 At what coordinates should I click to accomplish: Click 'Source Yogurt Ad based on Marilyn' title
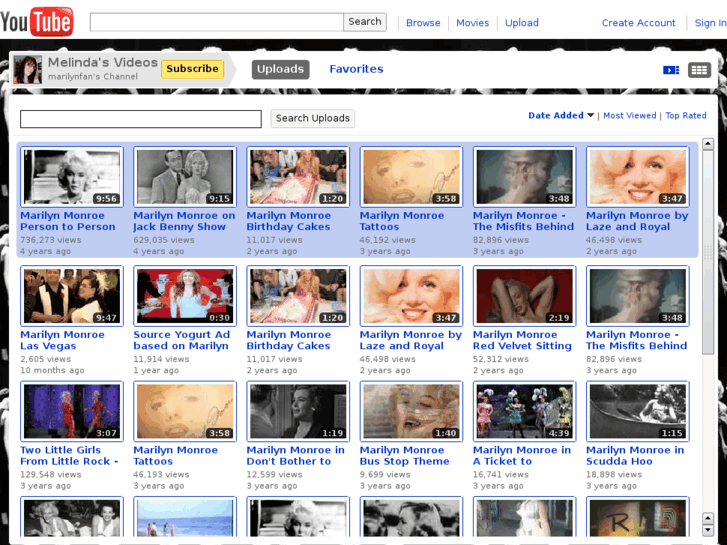[181, 340]
